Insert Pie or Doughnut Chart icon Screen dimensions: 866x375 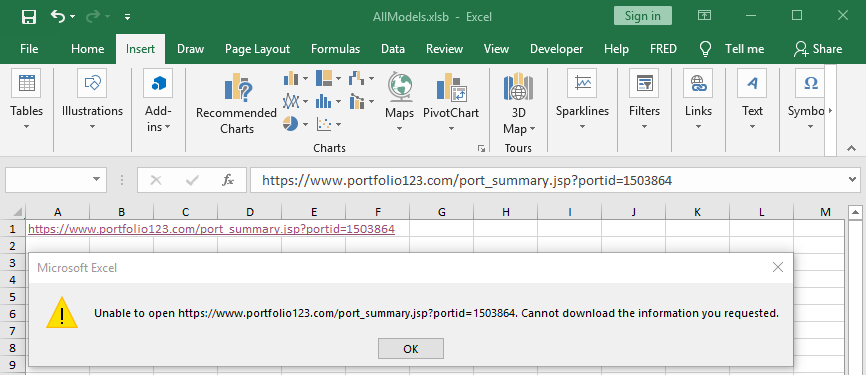(291, 124)
